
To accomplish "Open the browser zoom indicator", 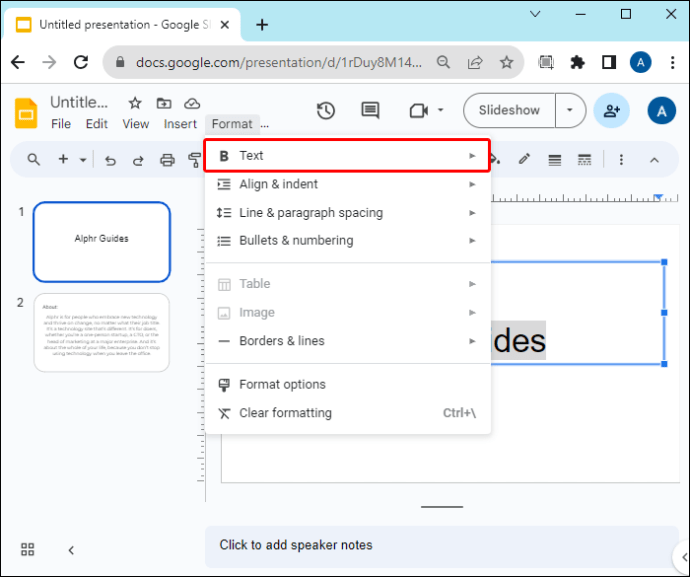I will (x=444, y=62).
